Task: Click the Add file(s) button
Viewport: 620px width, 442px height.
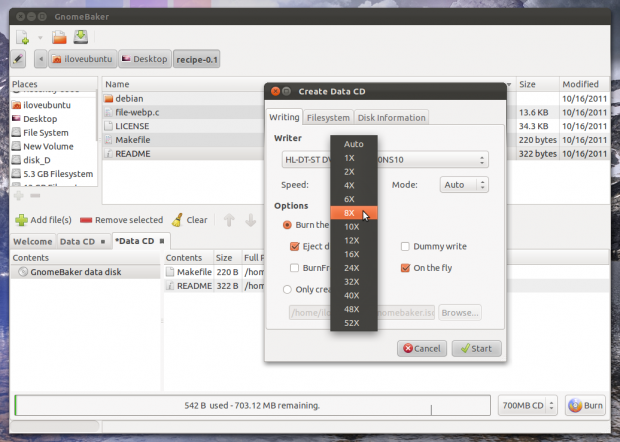Action: click(43, 220)
